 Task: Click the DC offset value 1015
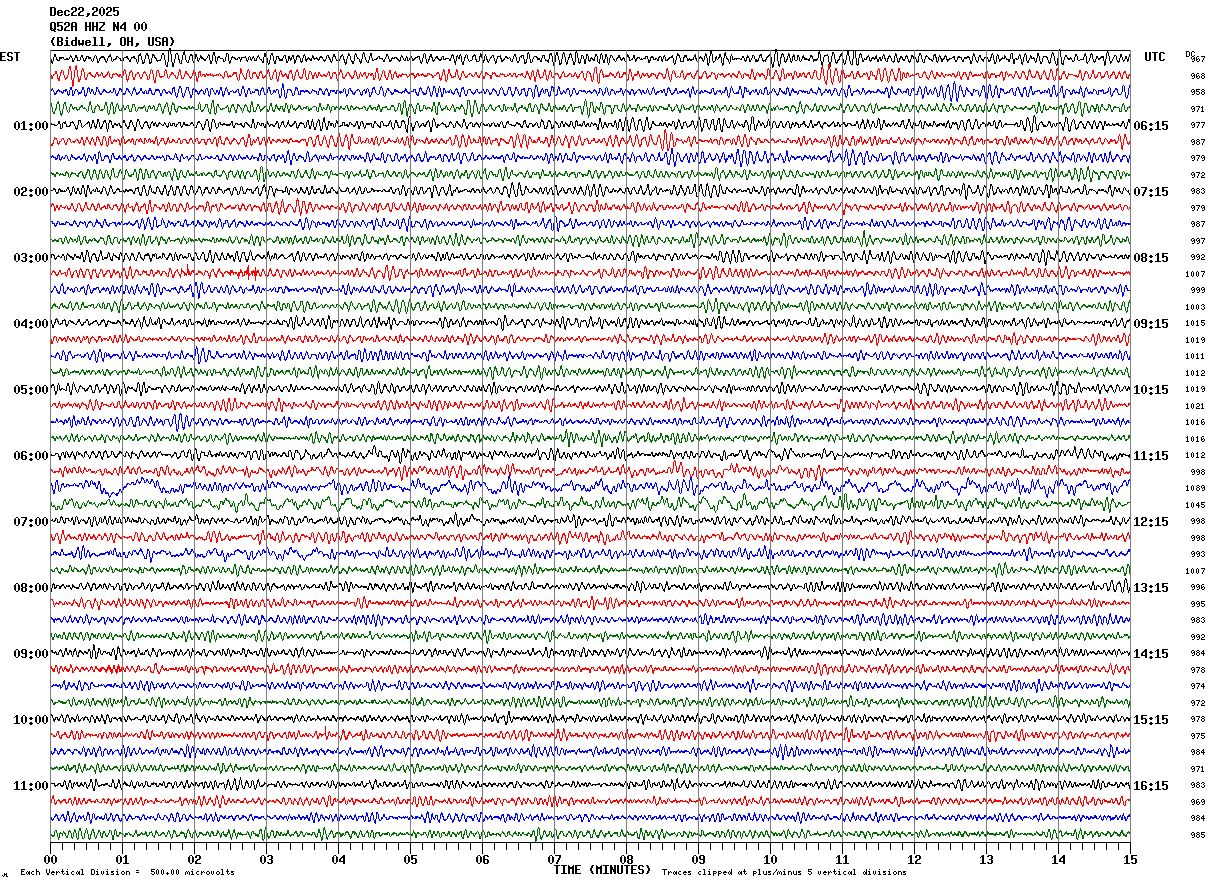1195,324
